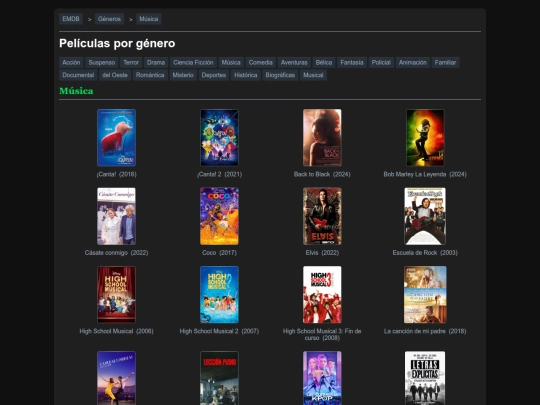Viewport: 540px width, 405px height.
Task: Open the Misterio genre tag
Action: pyautogui.click(x=183, y=75)
